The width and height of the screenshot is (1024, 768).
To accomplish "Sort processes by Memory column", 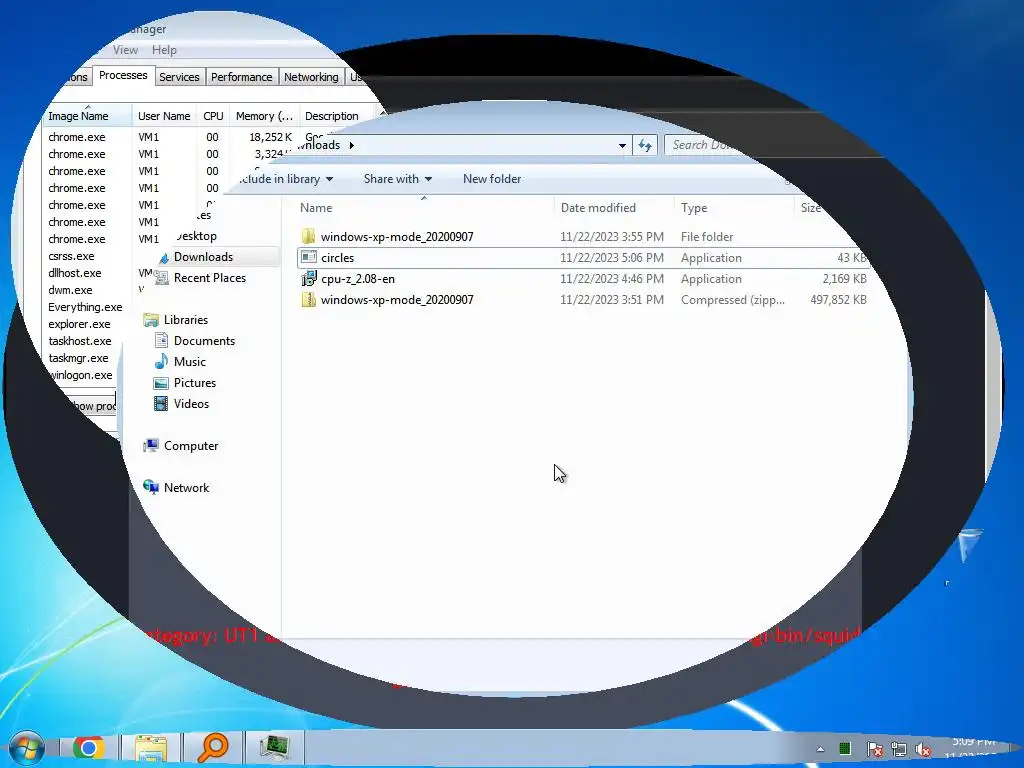I will point(264,116).
